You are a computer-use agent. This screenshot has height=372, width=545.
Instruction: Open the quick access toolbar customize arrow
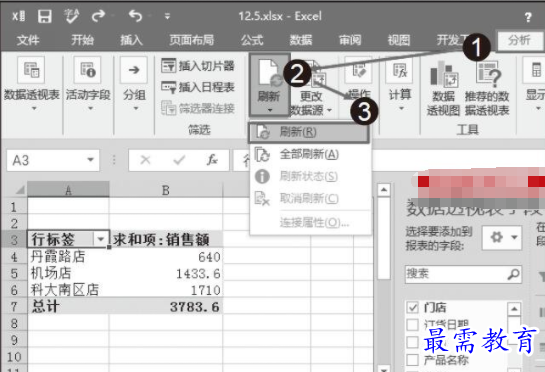click(167, 16)
